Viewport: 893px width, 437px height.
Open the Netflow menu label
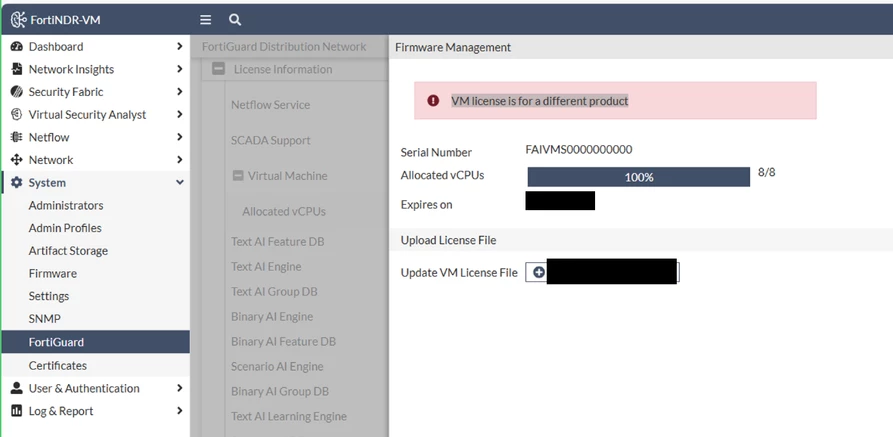point(49,137)
